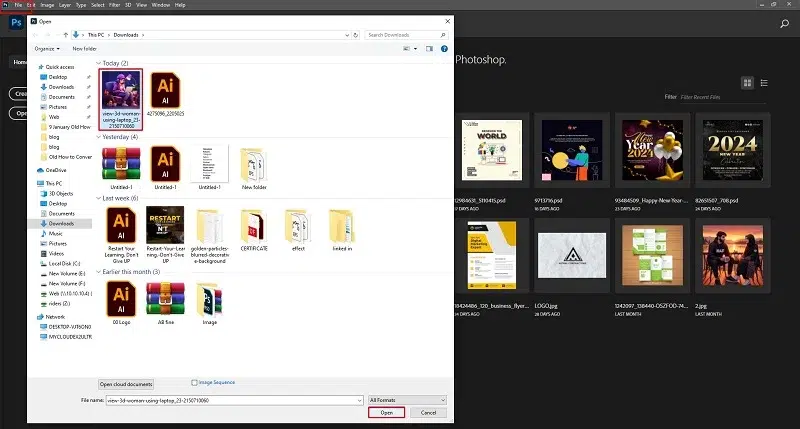Refresh the Downloads folder listing
Image resolution: width=800 pixels, height=429 pixels.
coord(356,35)
